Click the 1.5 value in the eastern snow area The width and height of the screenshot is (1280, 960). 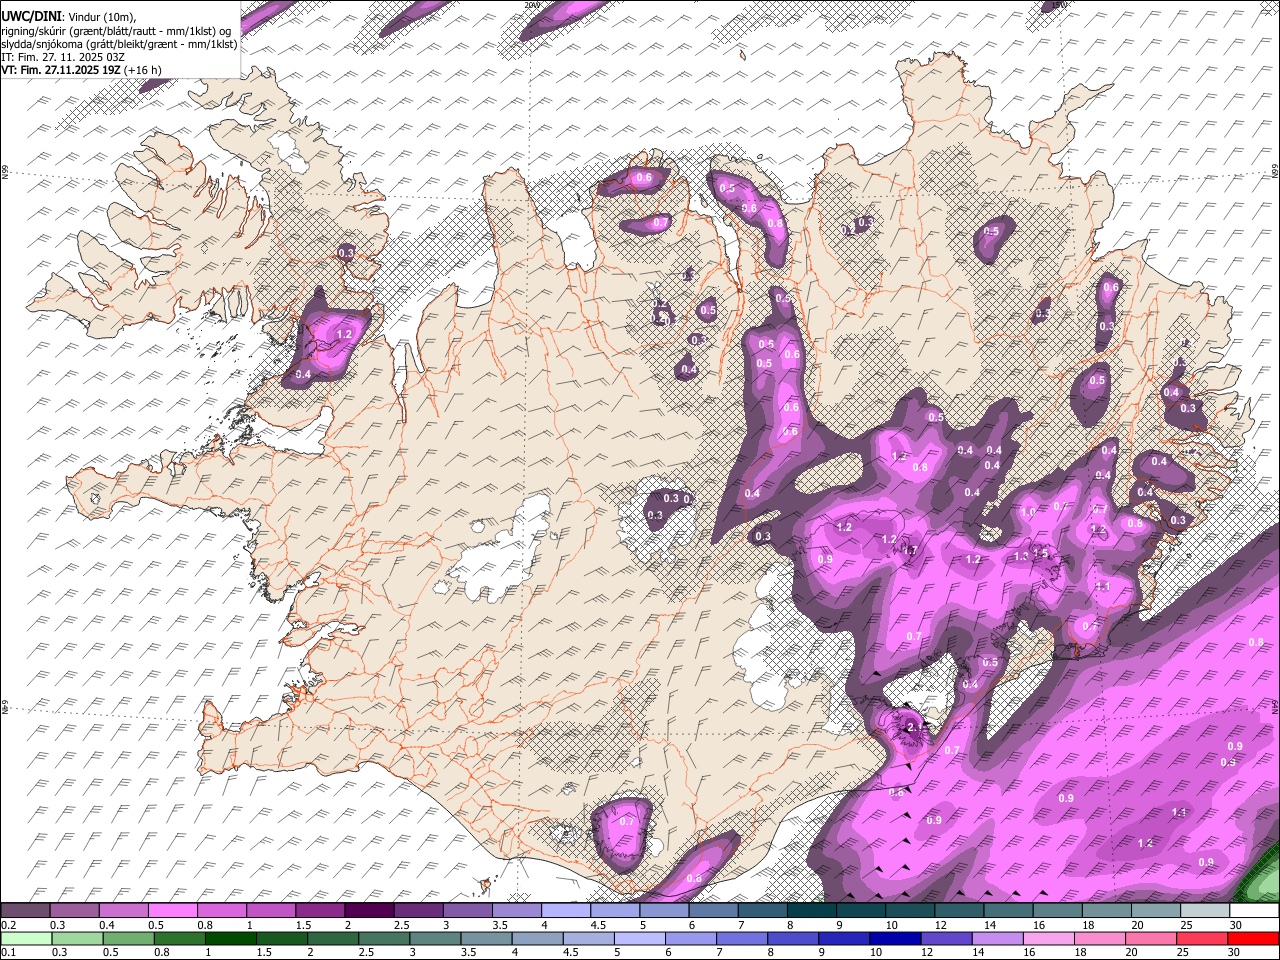coord(1040,553)
